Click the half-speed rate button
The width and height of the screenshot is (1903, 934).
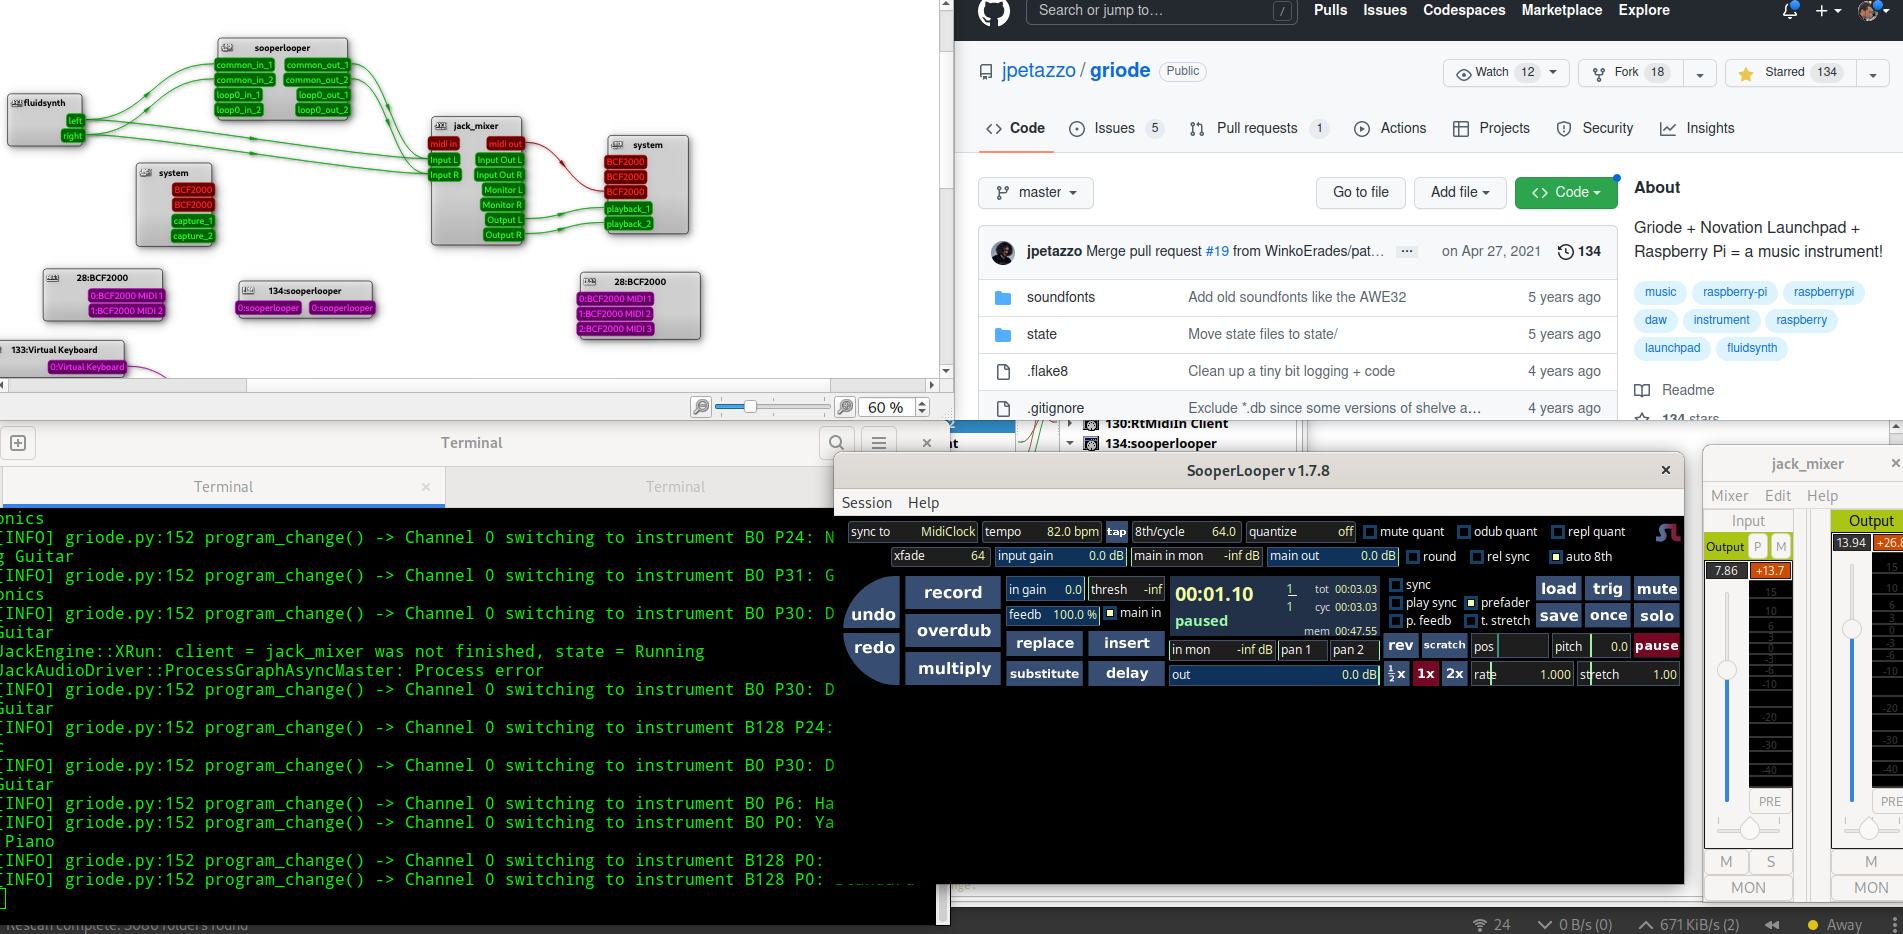click(x=1396, y=674)
